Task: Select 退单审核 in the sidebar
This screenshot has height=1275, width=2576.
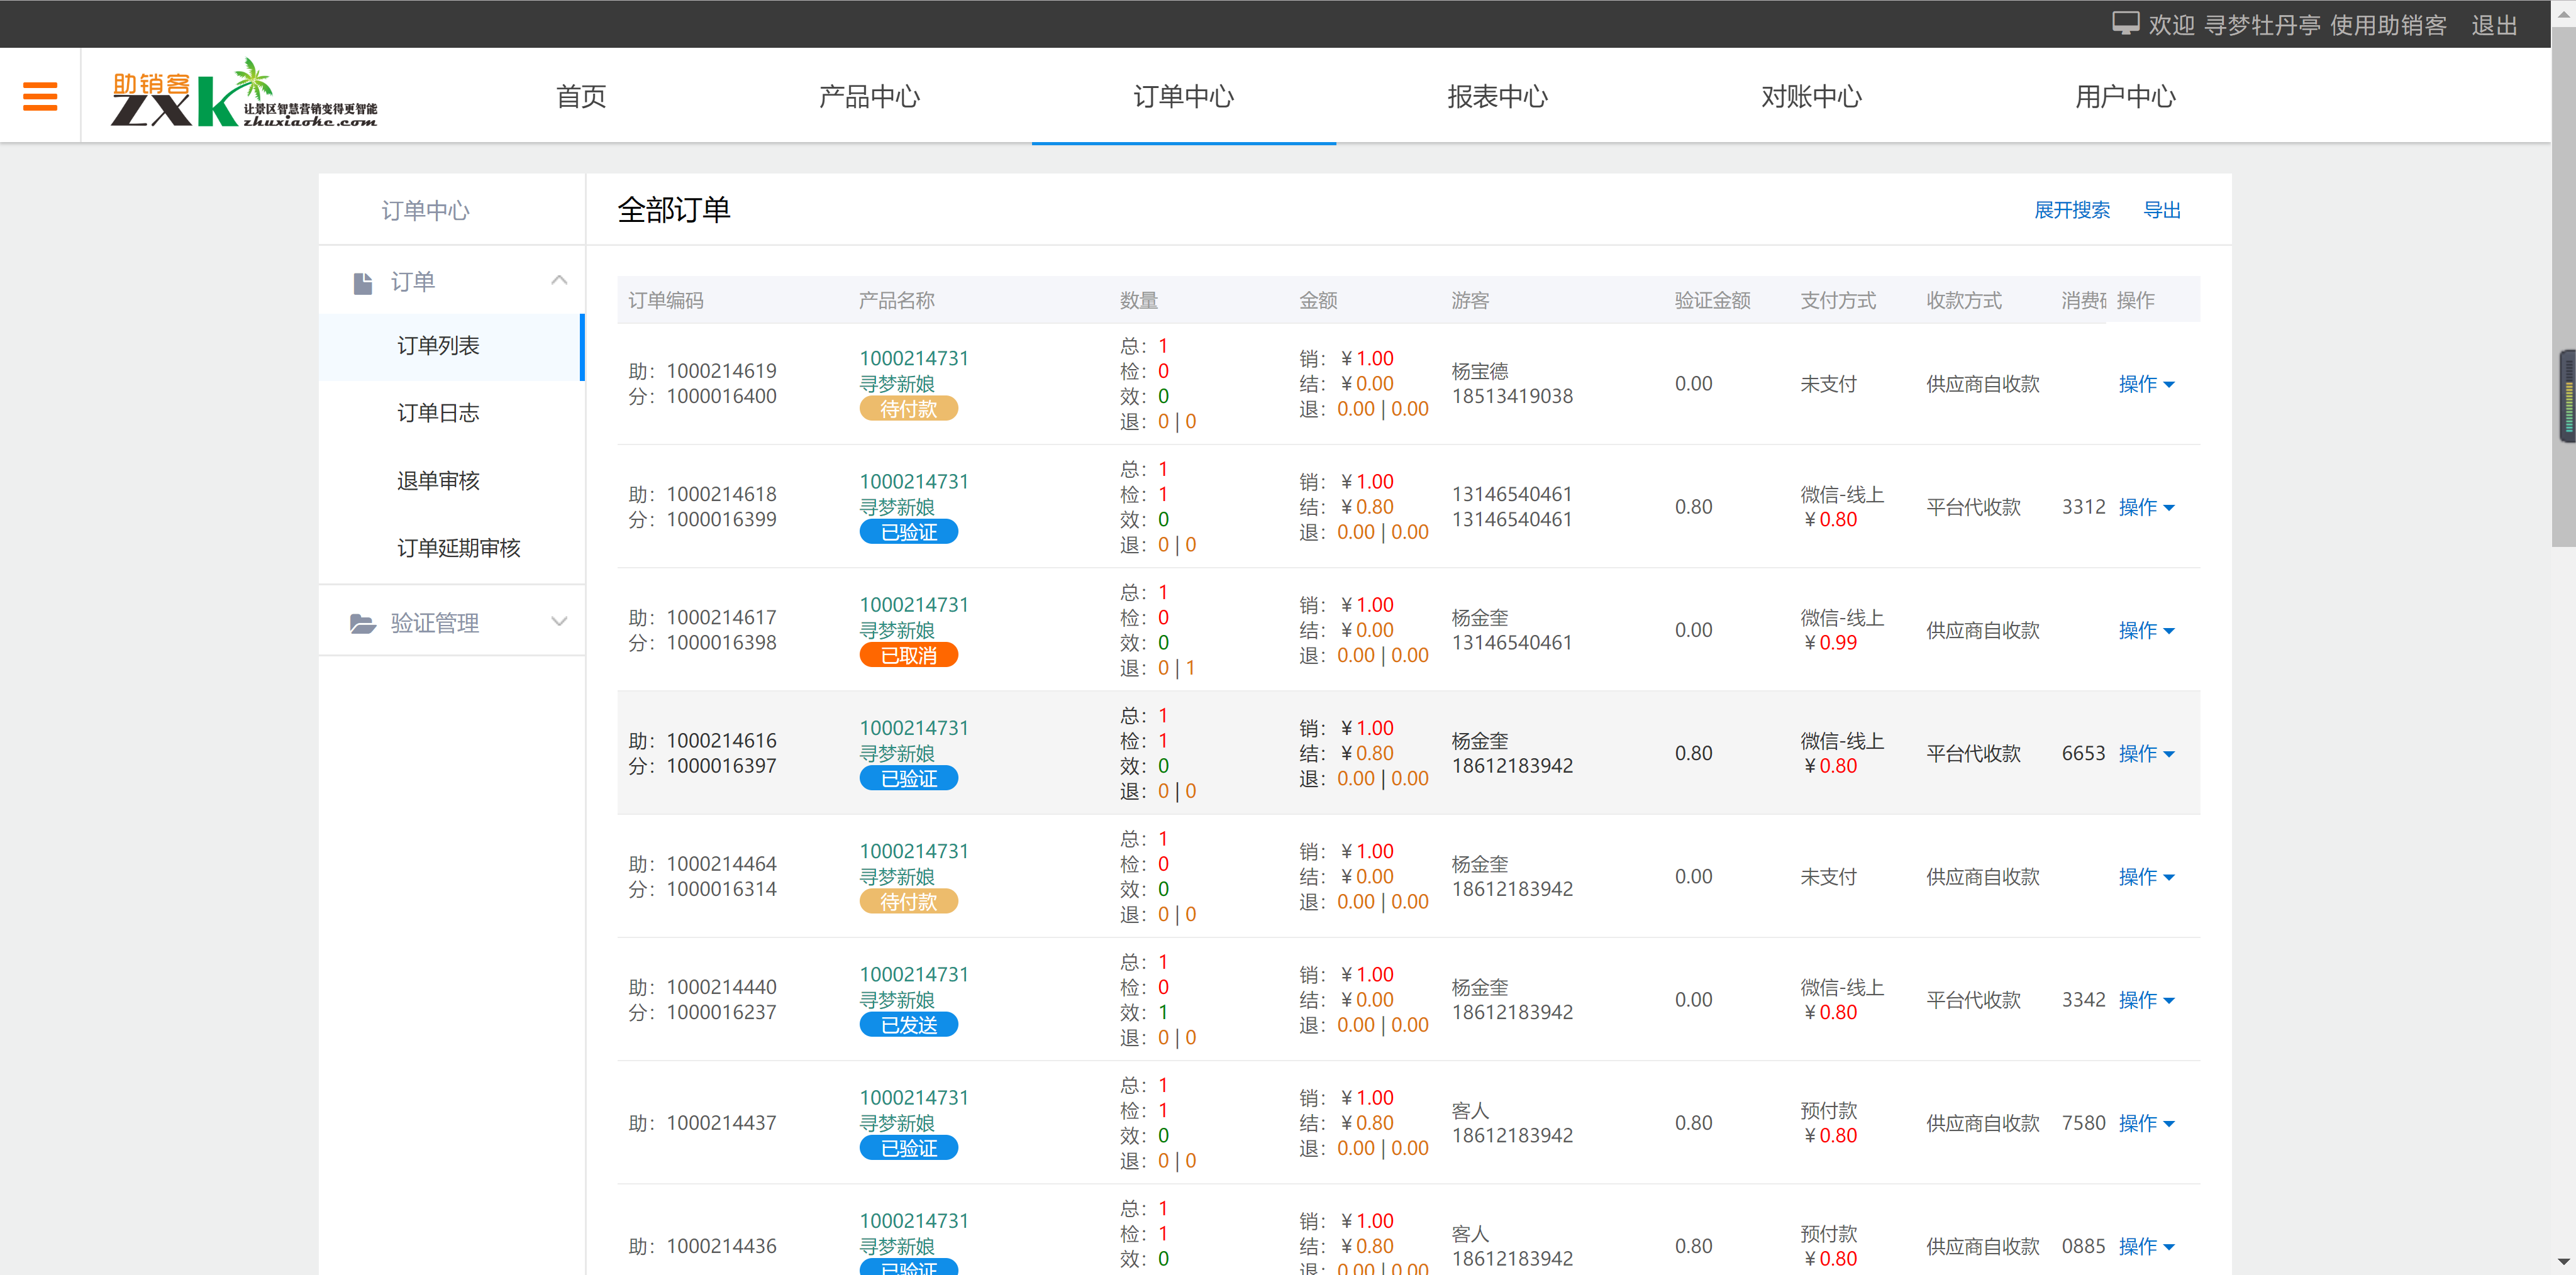Action: coord(438,481)
